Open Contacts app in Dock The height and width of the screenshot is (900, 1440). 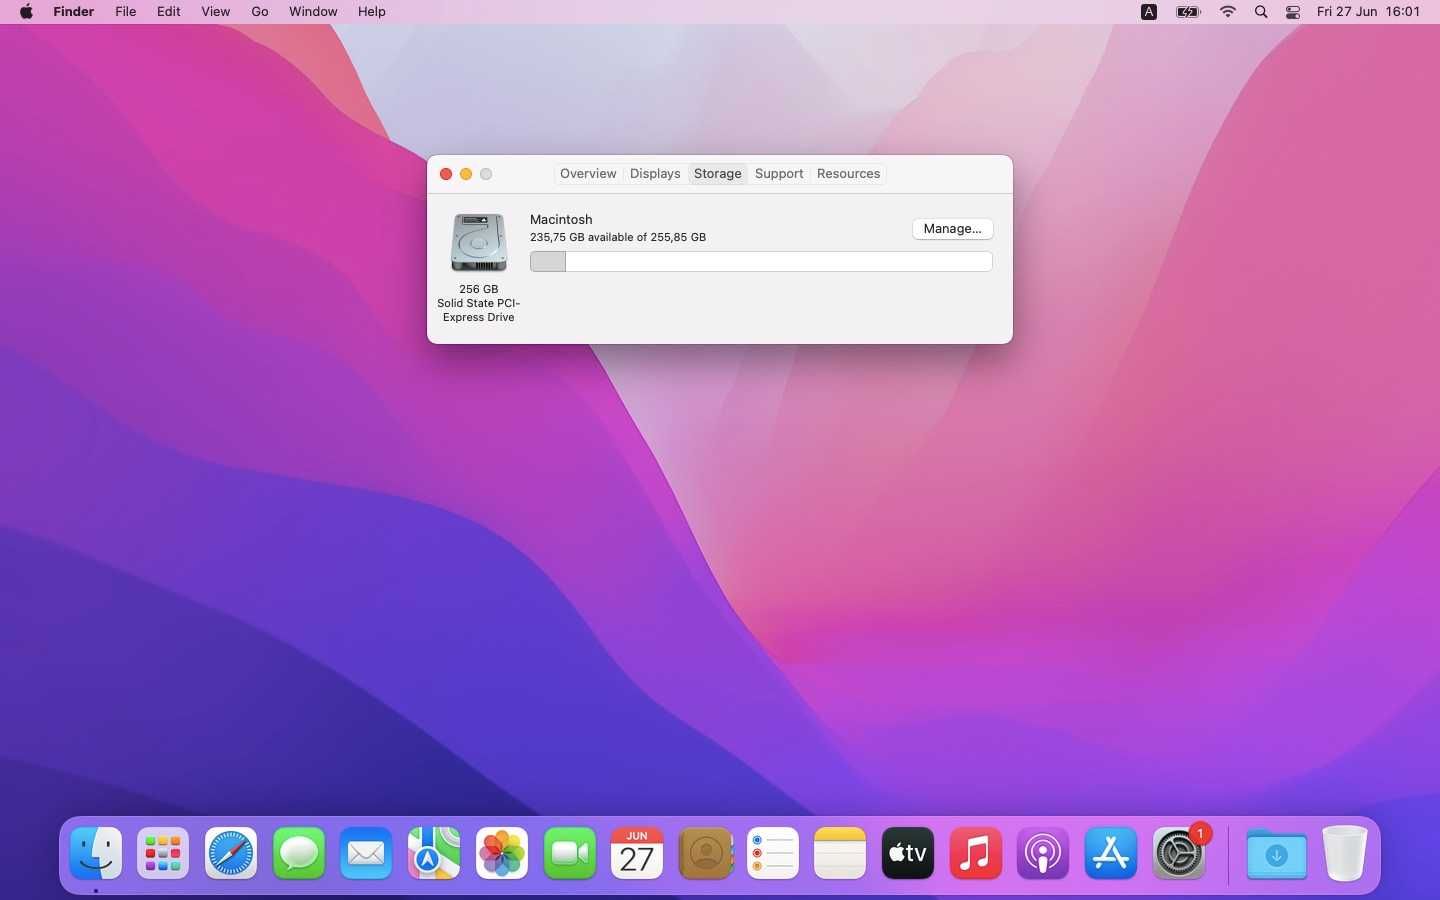[705, 854]
